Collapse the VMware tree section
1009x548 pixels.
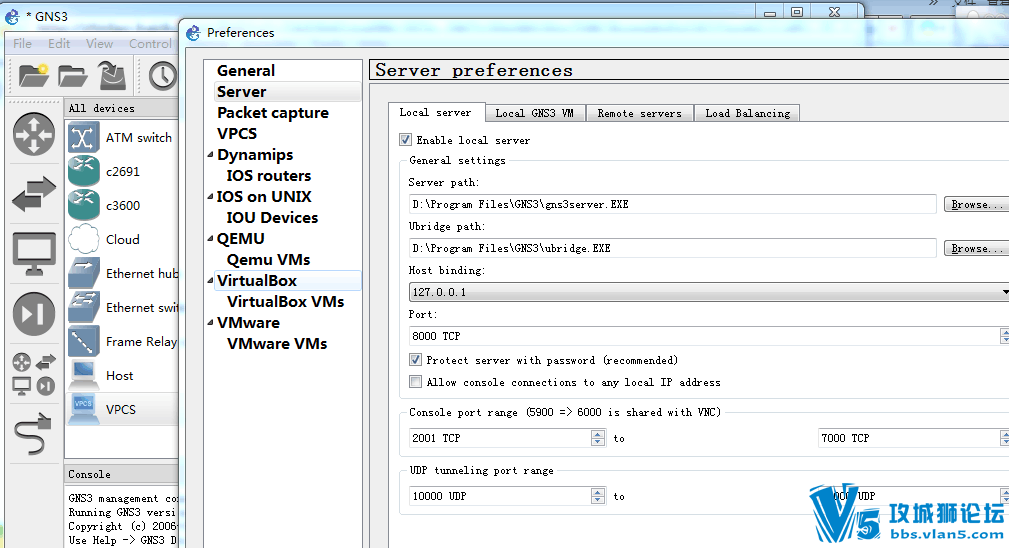pos(210,322)
